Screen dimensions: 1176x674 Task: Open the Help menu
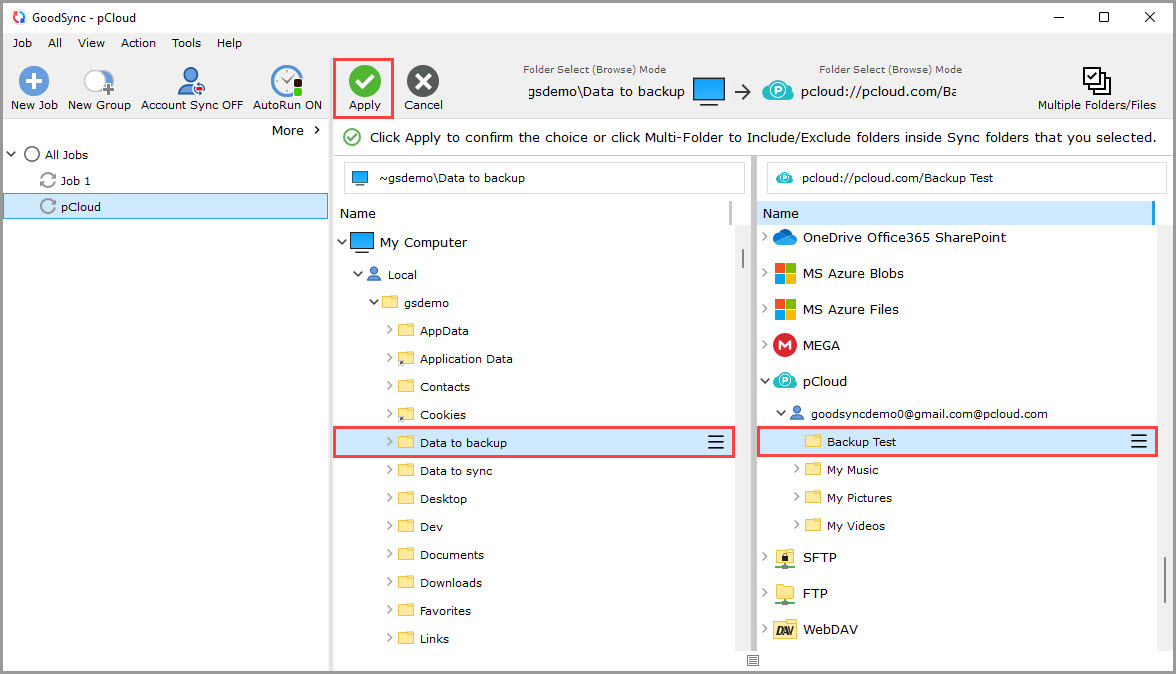[x=229, y=43]
